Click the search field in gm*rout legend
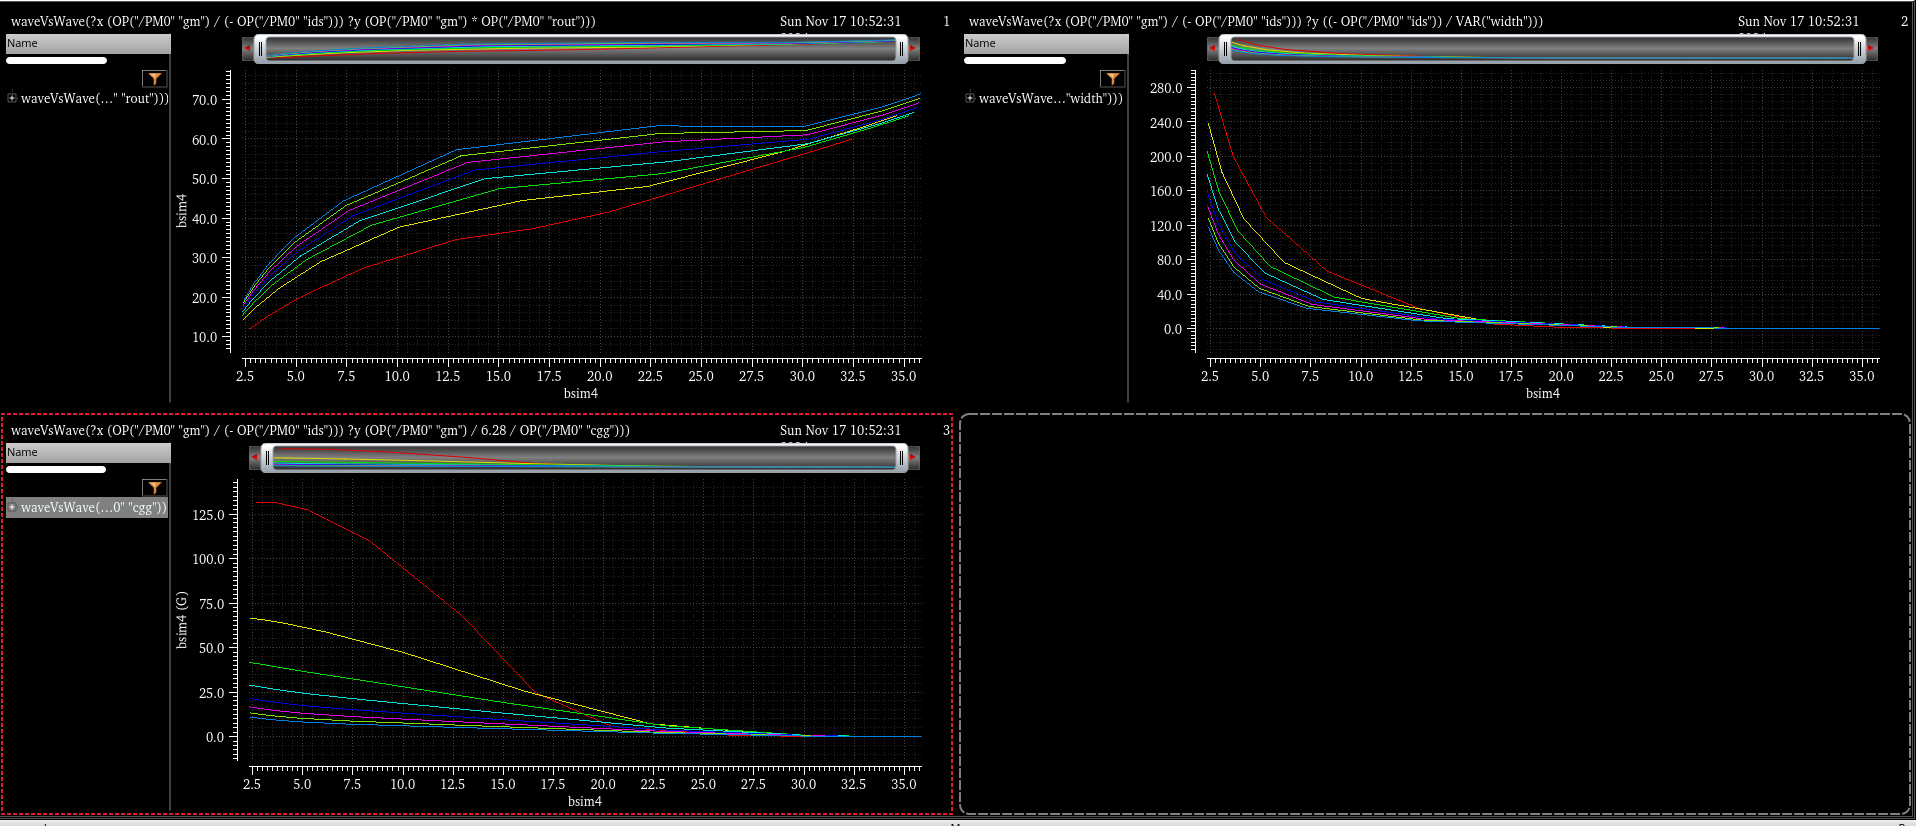Screen dimensions: 1916x826 pos(57,60)
